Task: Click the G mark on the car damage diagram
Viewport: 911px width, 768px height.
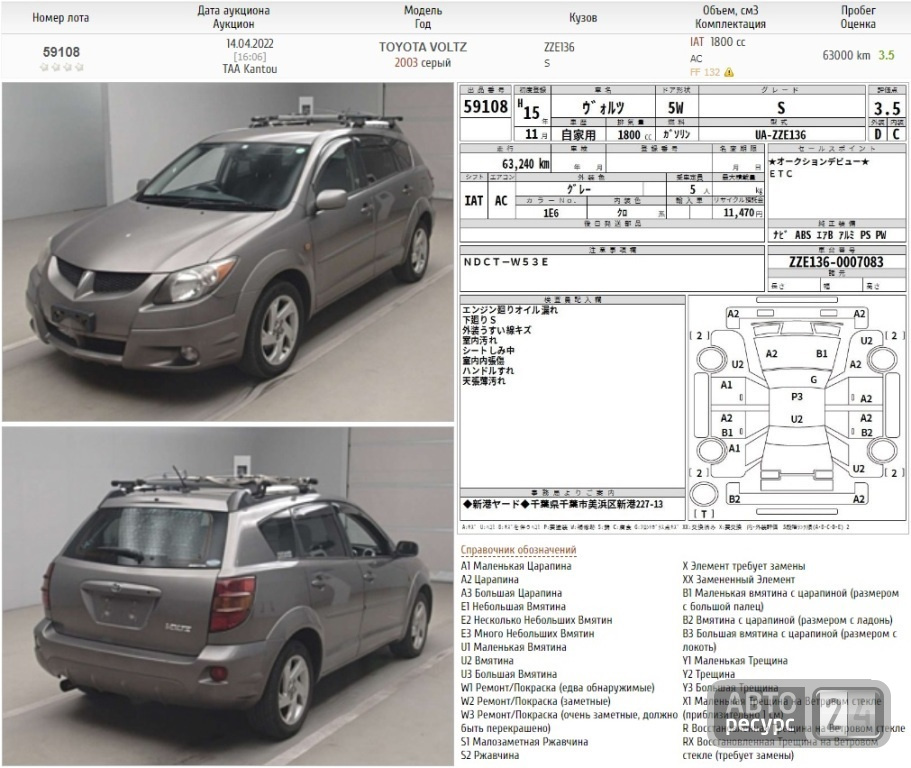Action: 813,379
